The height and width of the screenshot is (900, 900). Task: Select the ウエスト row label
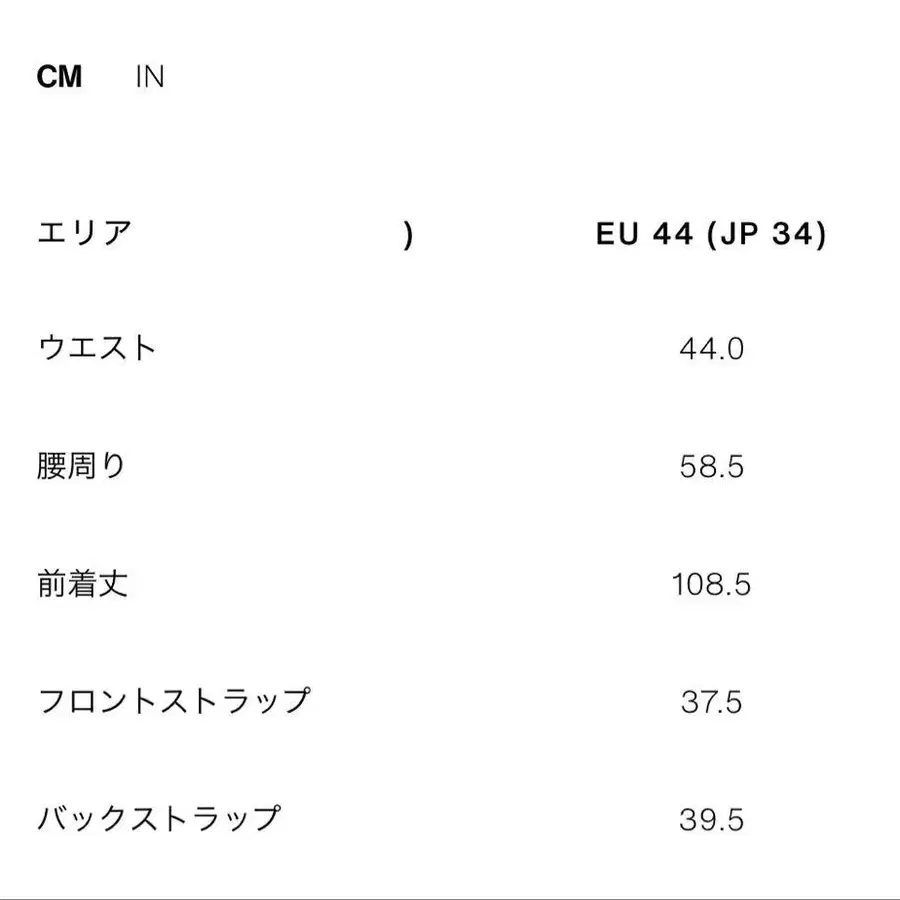coord(97,348)
